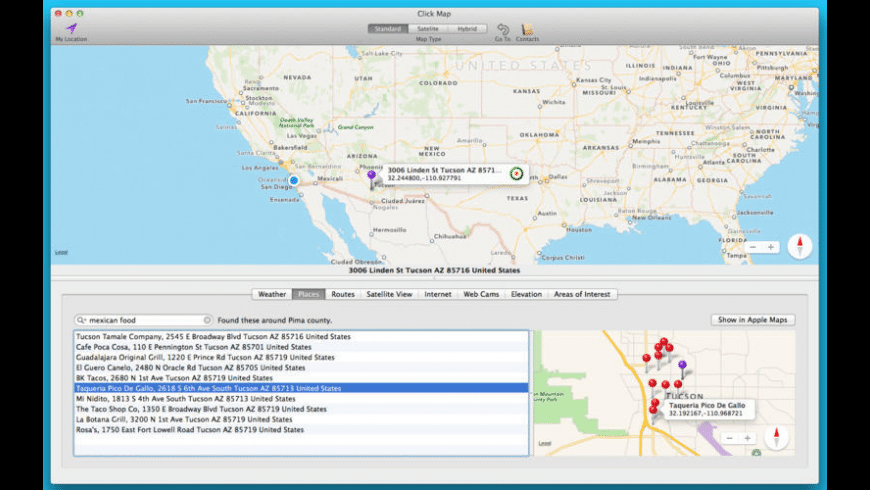
Task: Open the Elevation tab
Action: (x=526, y=294)
